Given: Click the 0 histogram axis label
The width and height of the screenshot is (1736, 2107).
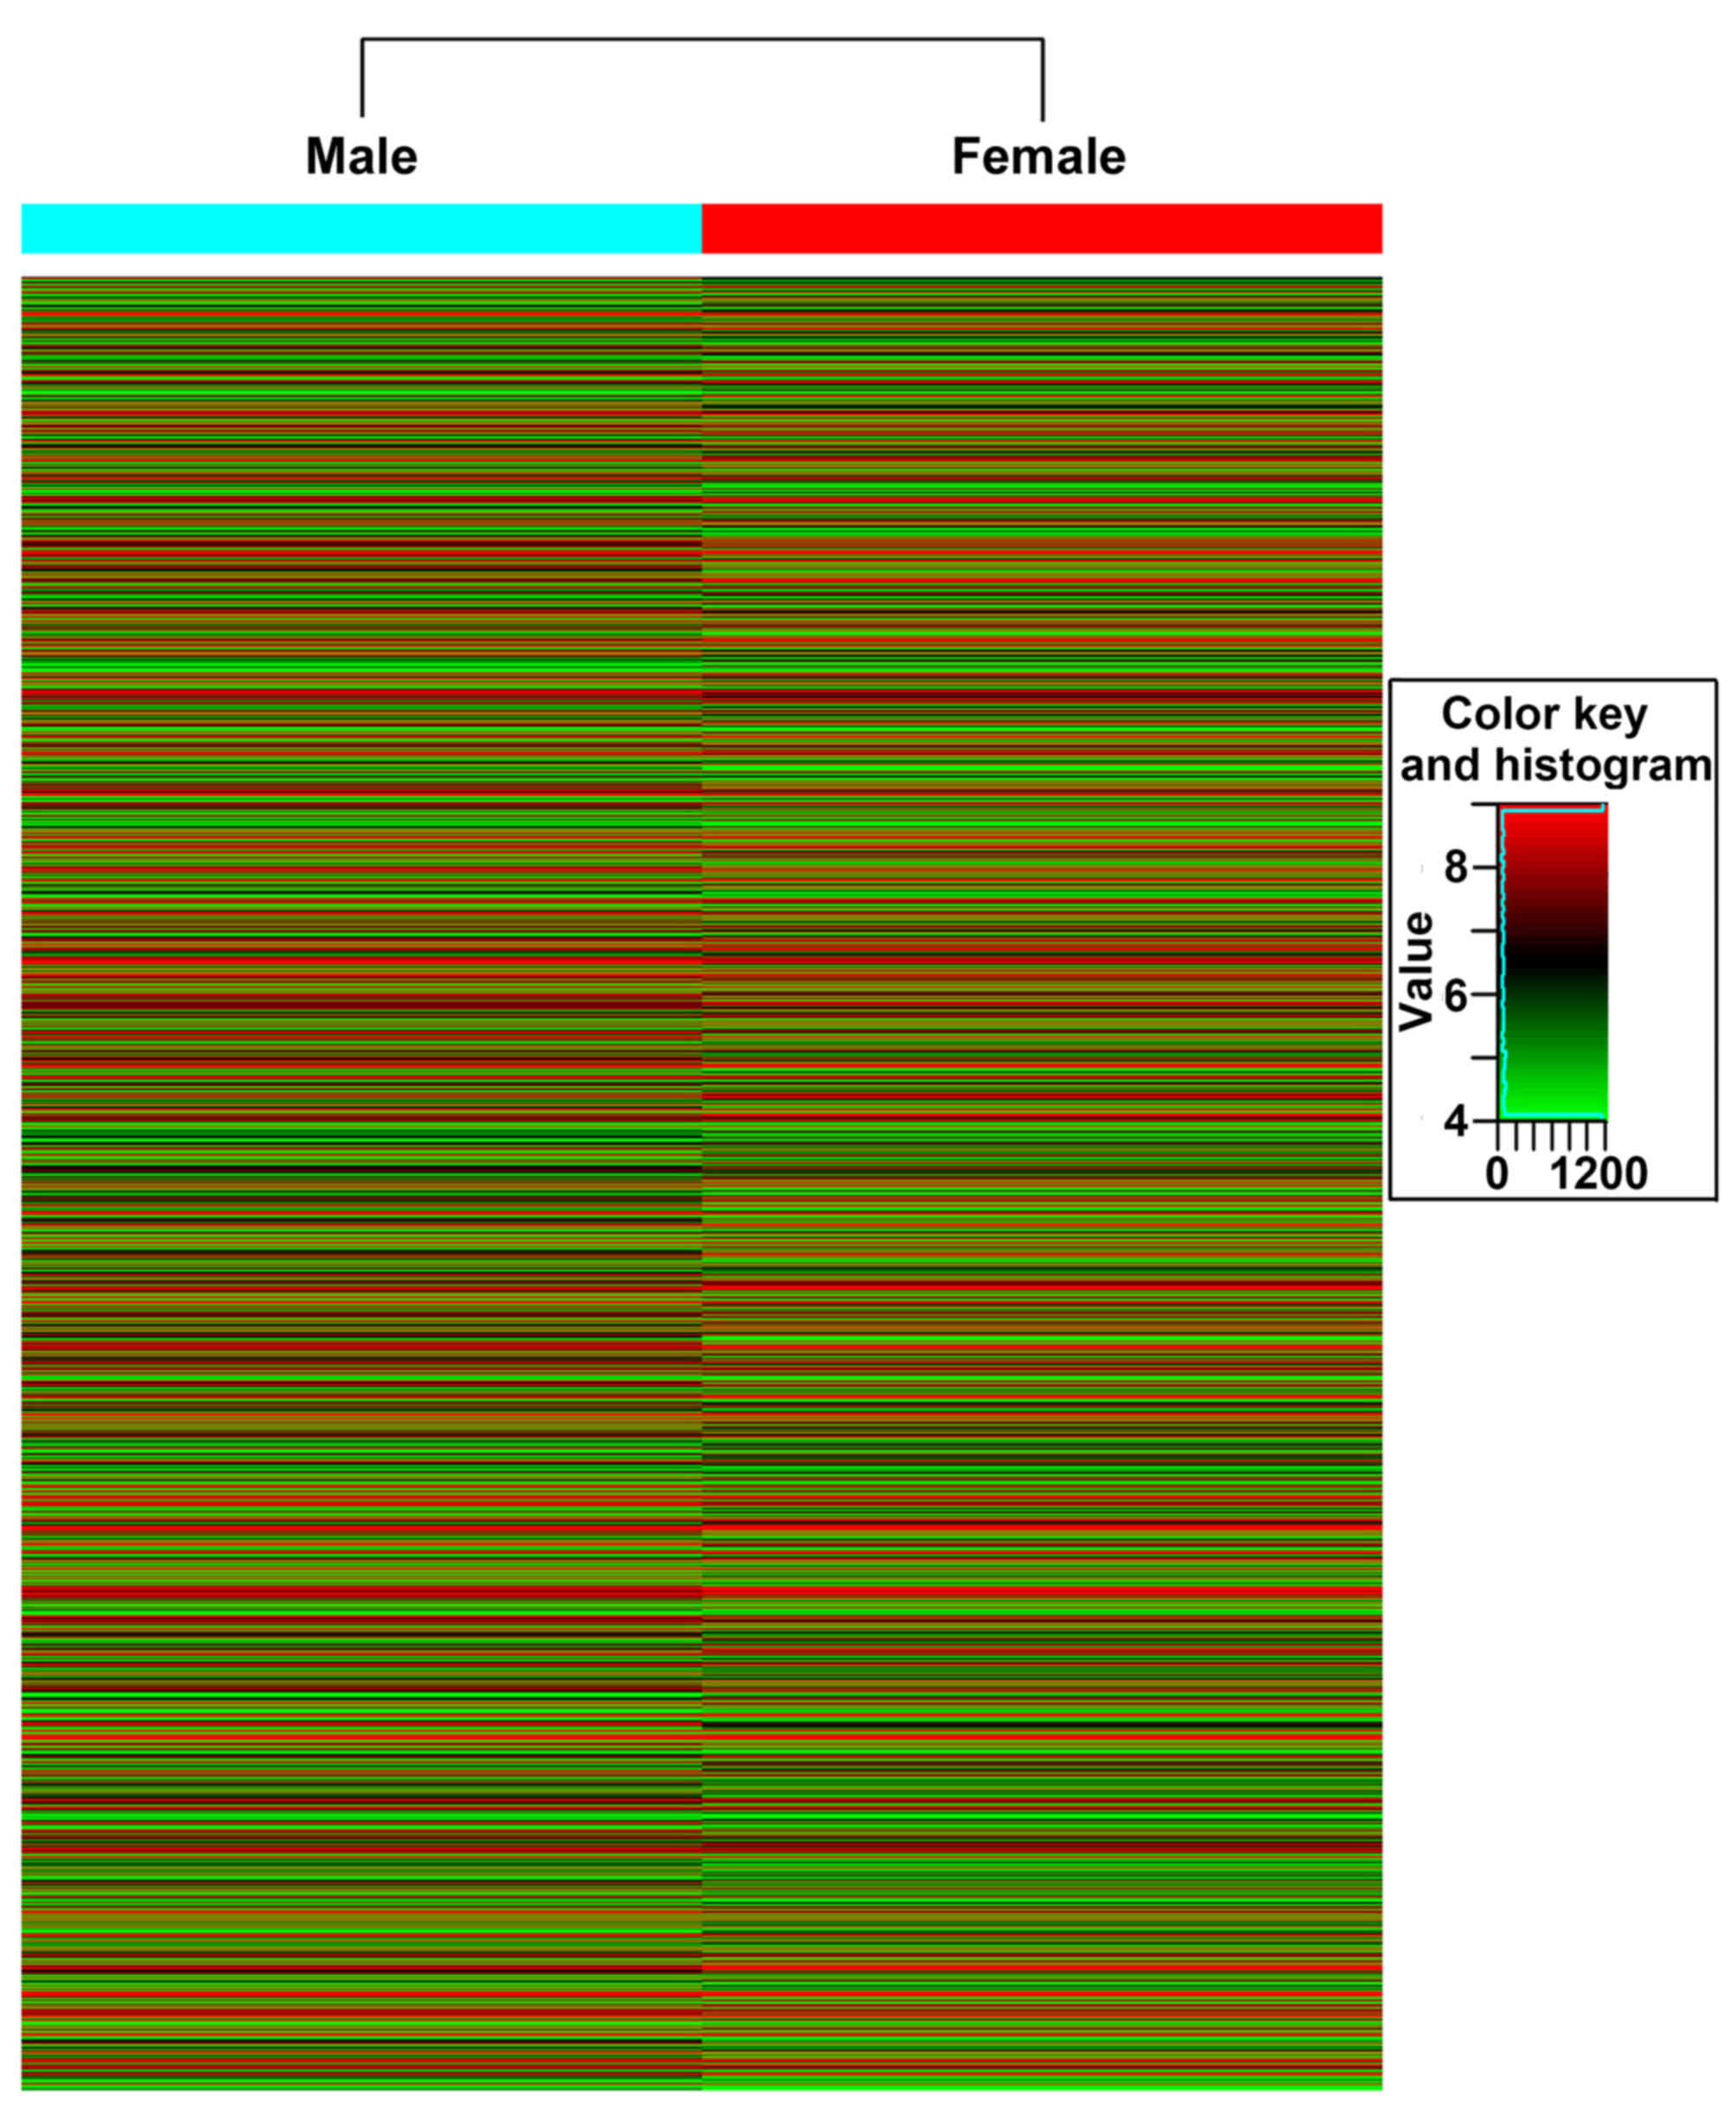Looking at the screenshot, I should point(1497,1173).
